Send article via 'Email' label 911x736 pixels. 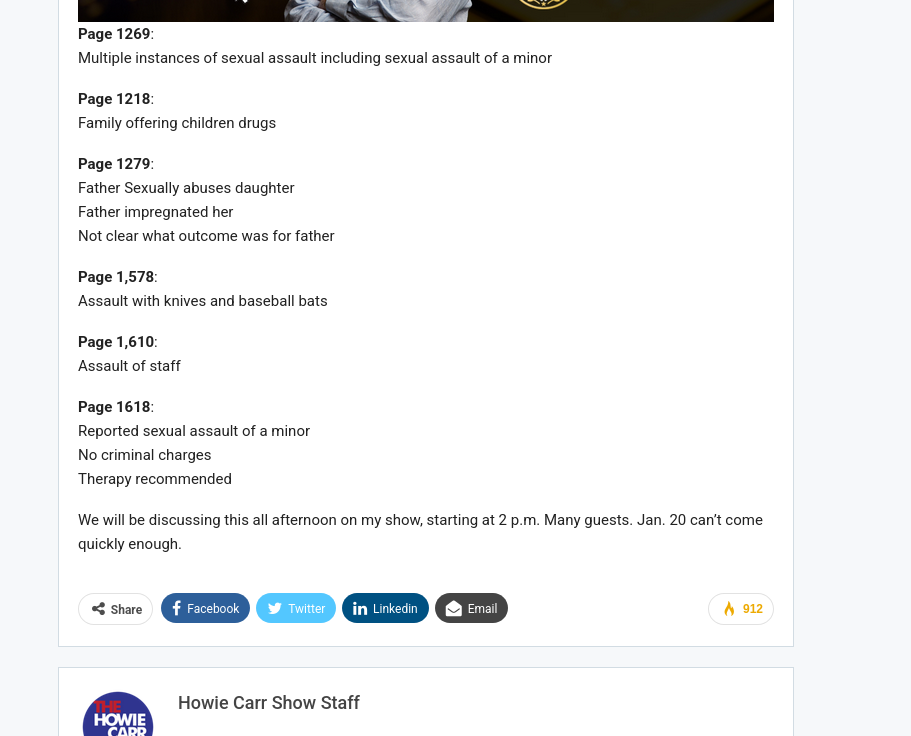tap(482, 608)
